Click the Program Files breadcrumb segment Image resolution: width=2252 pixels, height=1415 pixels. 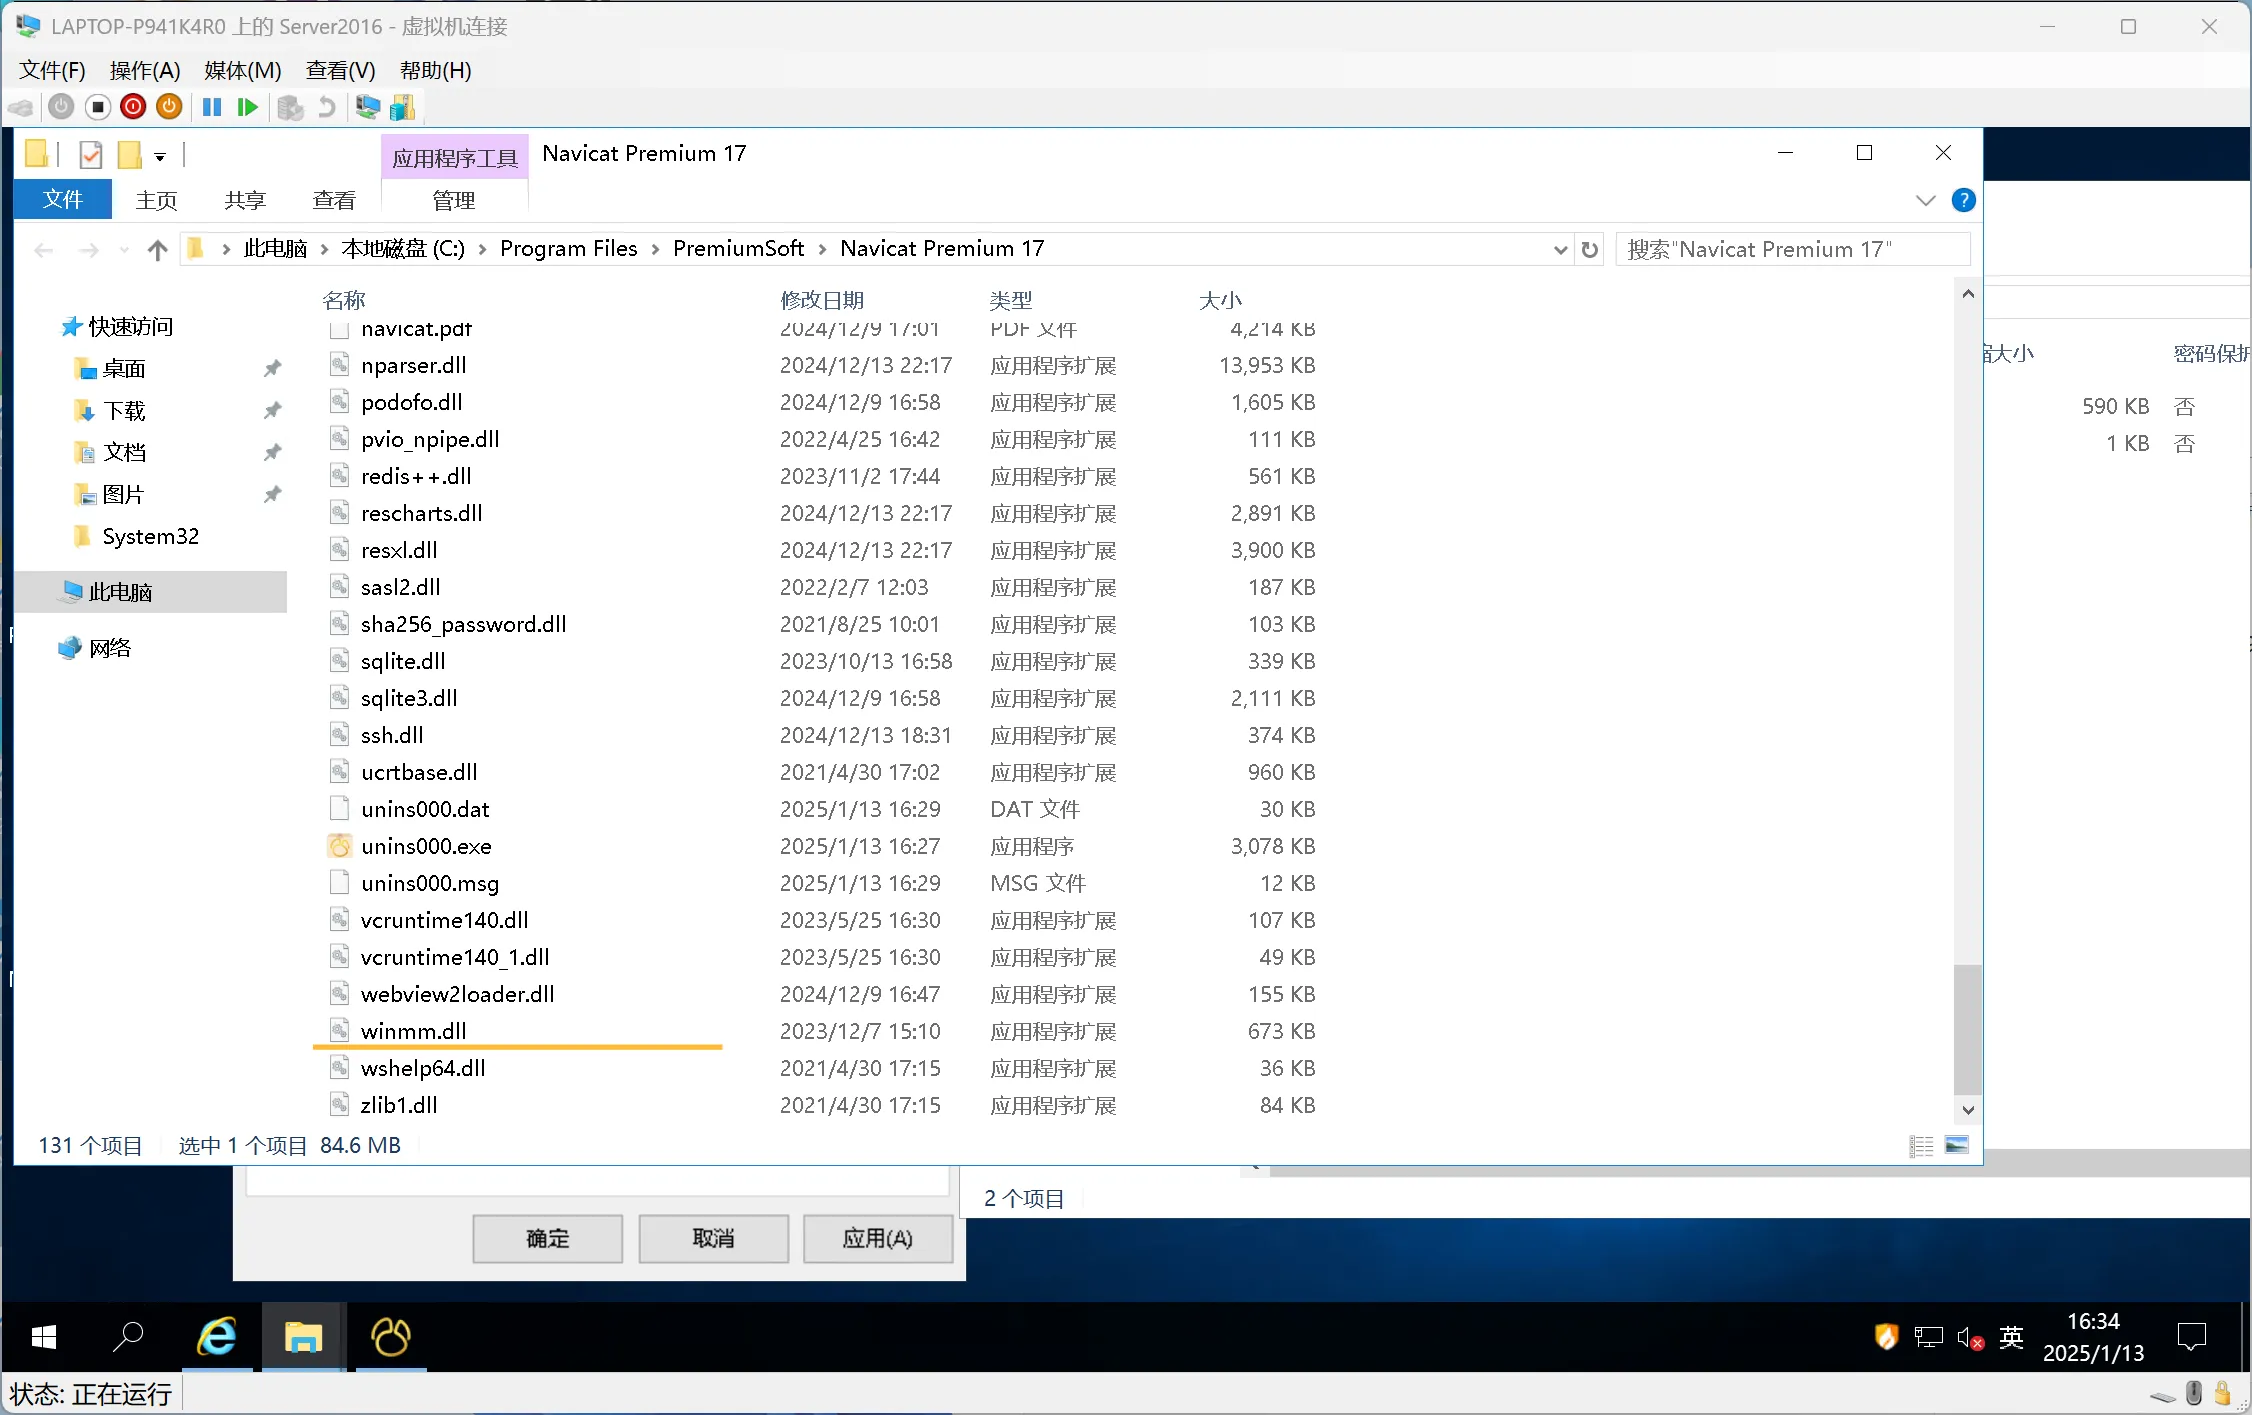(x=569, y=248)
